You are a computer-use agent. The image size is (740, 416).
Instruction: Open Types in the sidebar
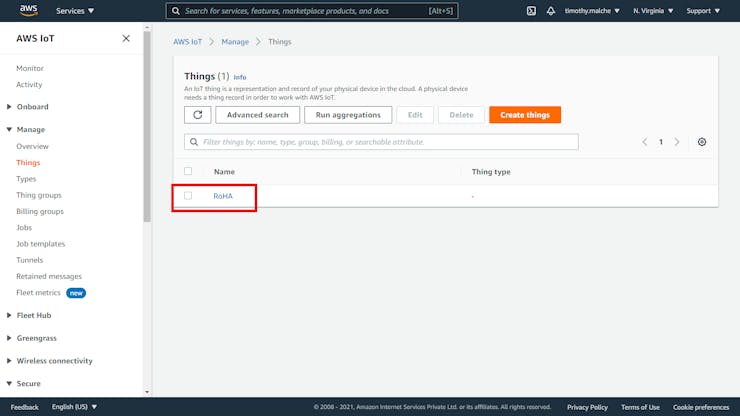coord(26,179)
